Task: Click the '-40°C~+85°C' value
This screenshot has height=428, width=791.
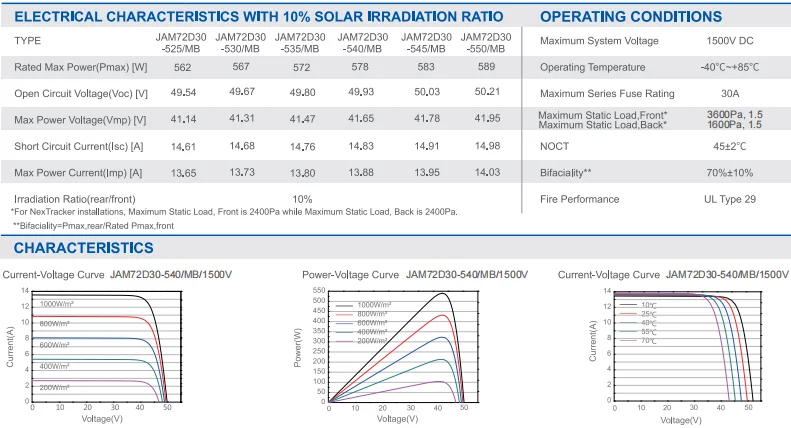Action: pyautogui.click(x=729, y=67)
